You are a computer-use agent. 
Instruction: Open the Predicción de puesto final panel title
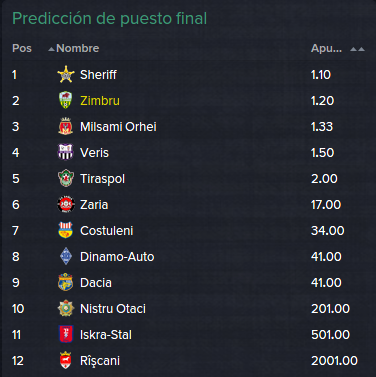[110, 19]
